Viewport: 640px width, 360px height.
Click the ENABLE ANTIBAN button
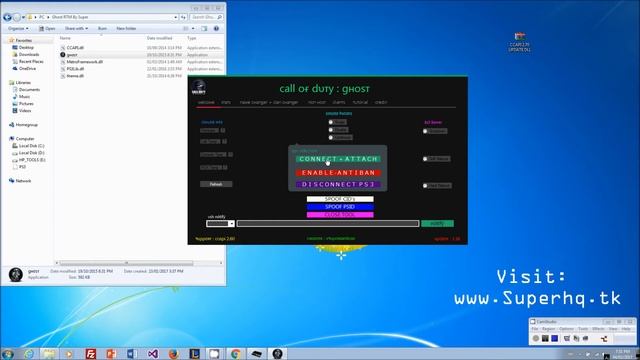coord(338,173)
